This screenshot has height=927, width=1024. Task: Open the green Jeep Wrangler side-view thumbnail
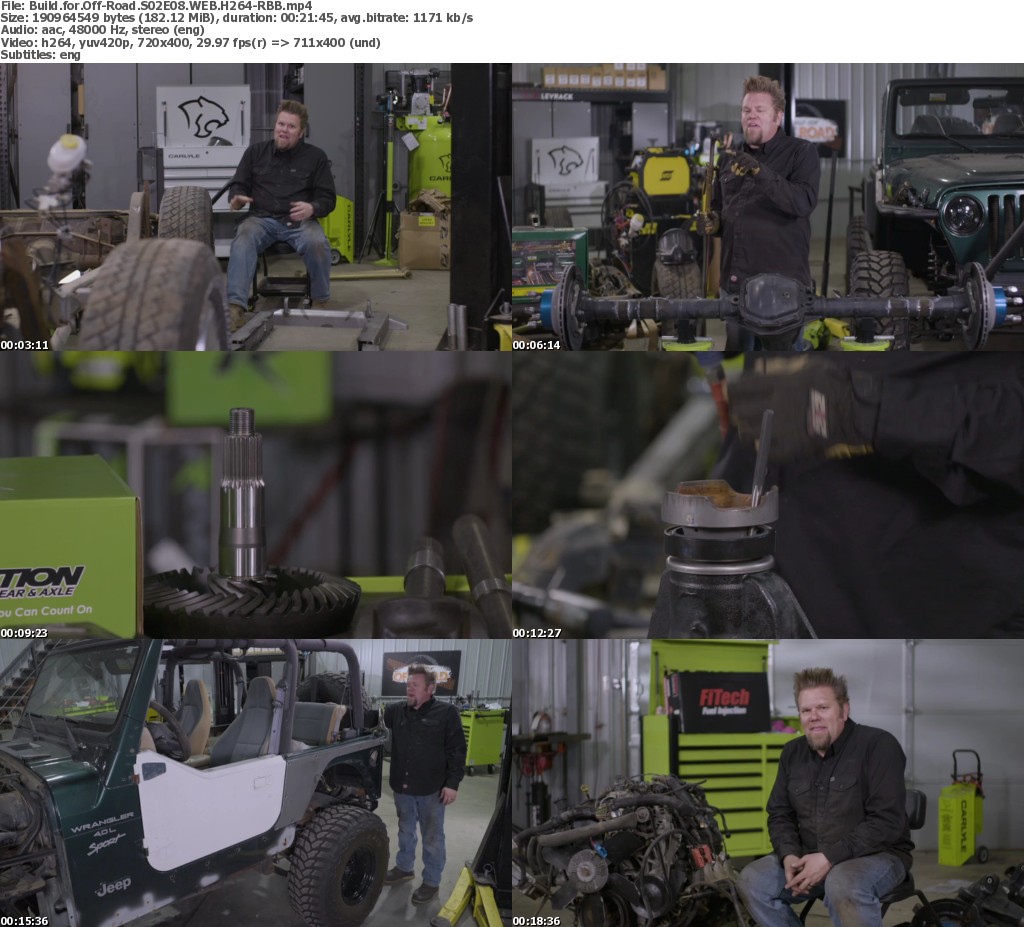[x=255, y=783]
